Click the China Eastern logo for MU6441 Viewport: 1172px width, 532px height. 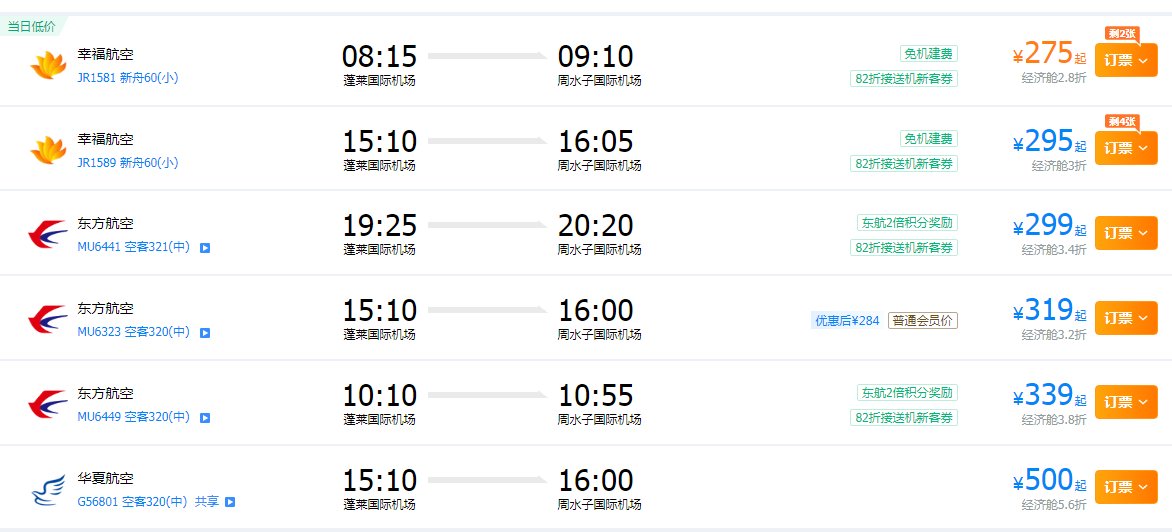click(47, 234)
